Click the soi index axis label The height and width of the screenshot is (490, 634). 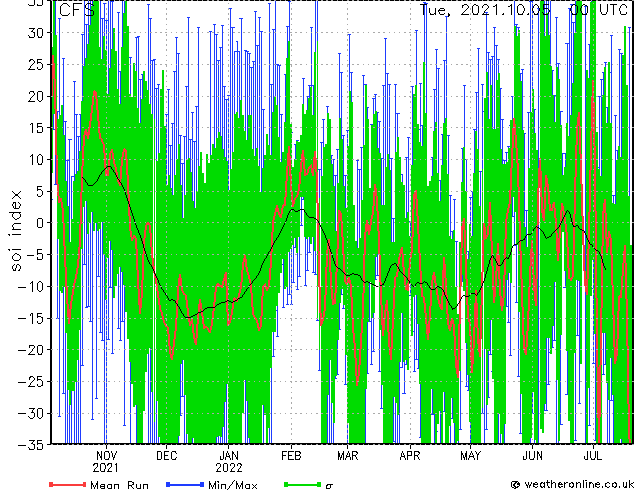click(16, 231)
